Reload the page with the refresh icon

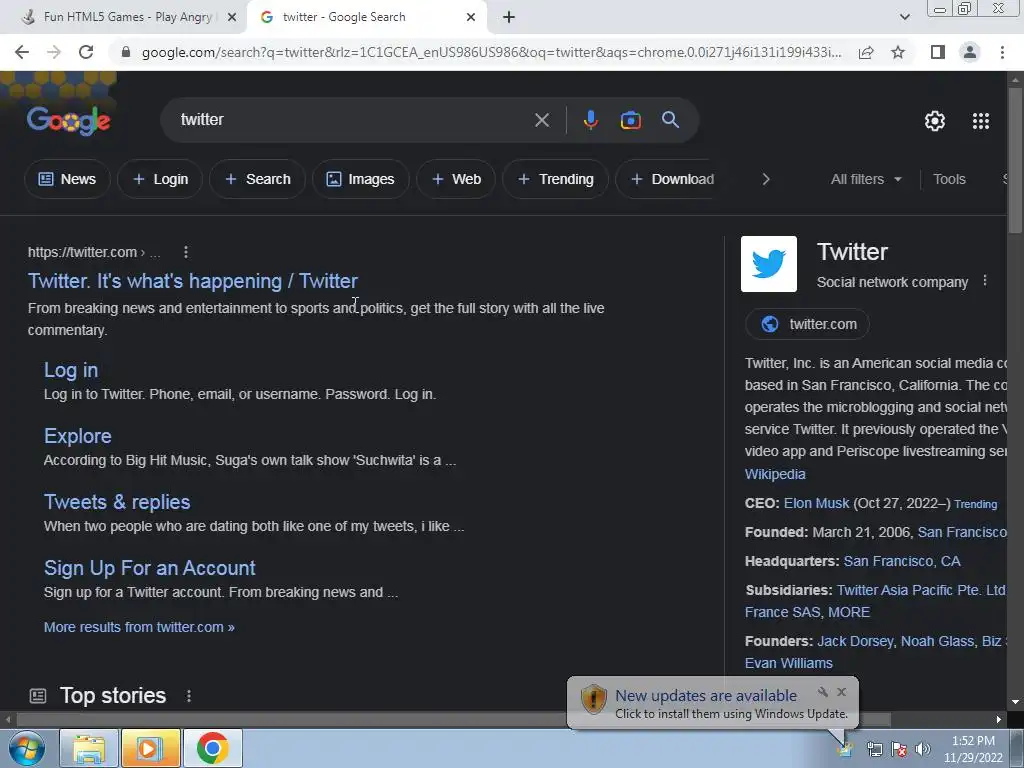(x=86, y=52)
